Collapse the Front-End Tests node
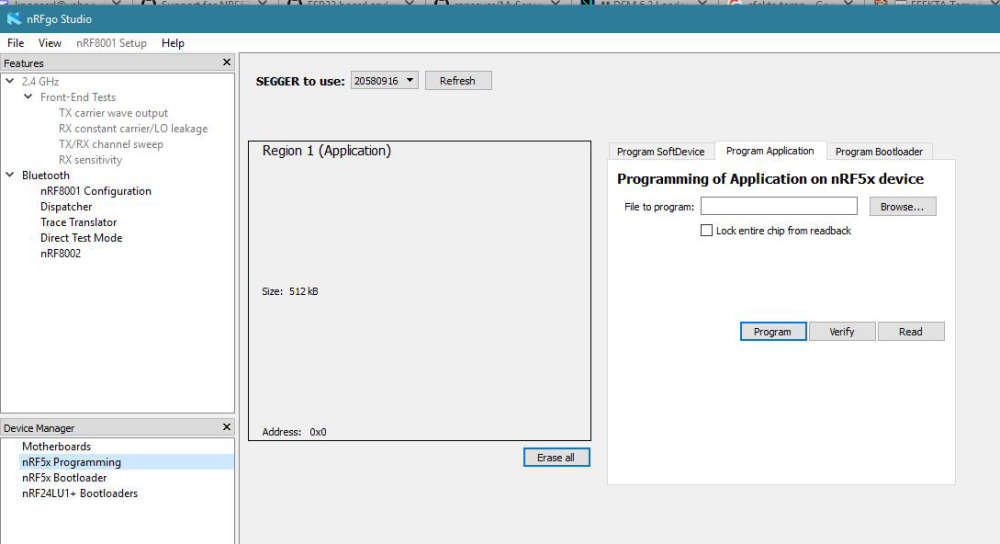The height and width of the screenshot is (544, 1000). point(28,97)
